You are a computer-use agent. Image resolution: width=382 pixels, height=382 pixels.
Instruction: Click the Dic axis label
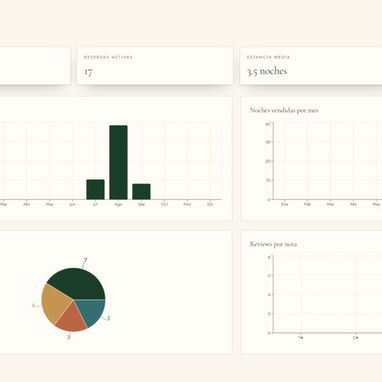click(x=210, y=204)
